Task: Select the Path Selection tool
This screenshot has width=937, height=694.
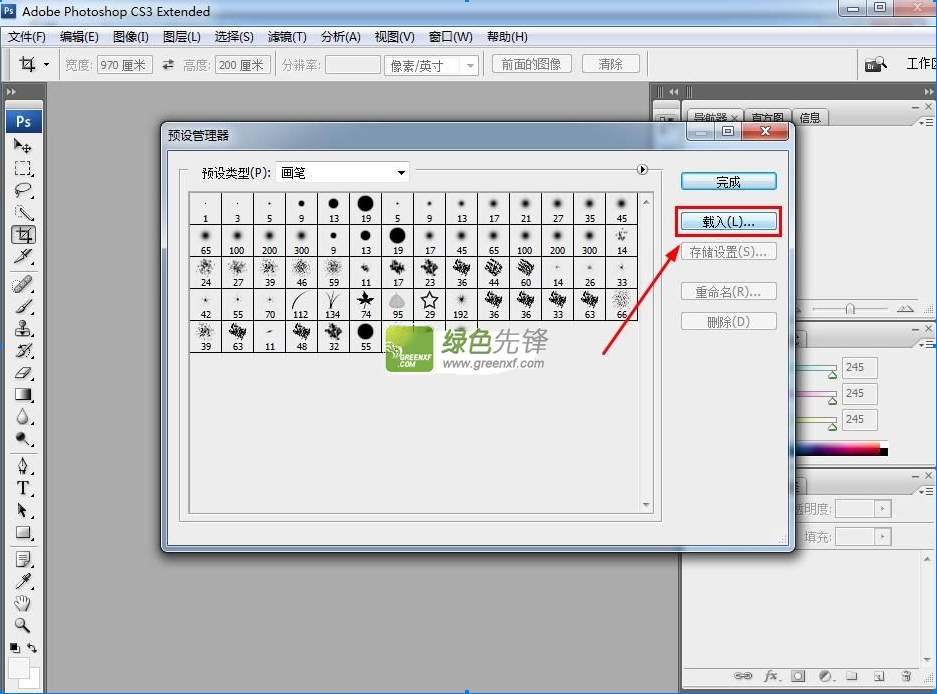Action: click(x=23, y=510)
